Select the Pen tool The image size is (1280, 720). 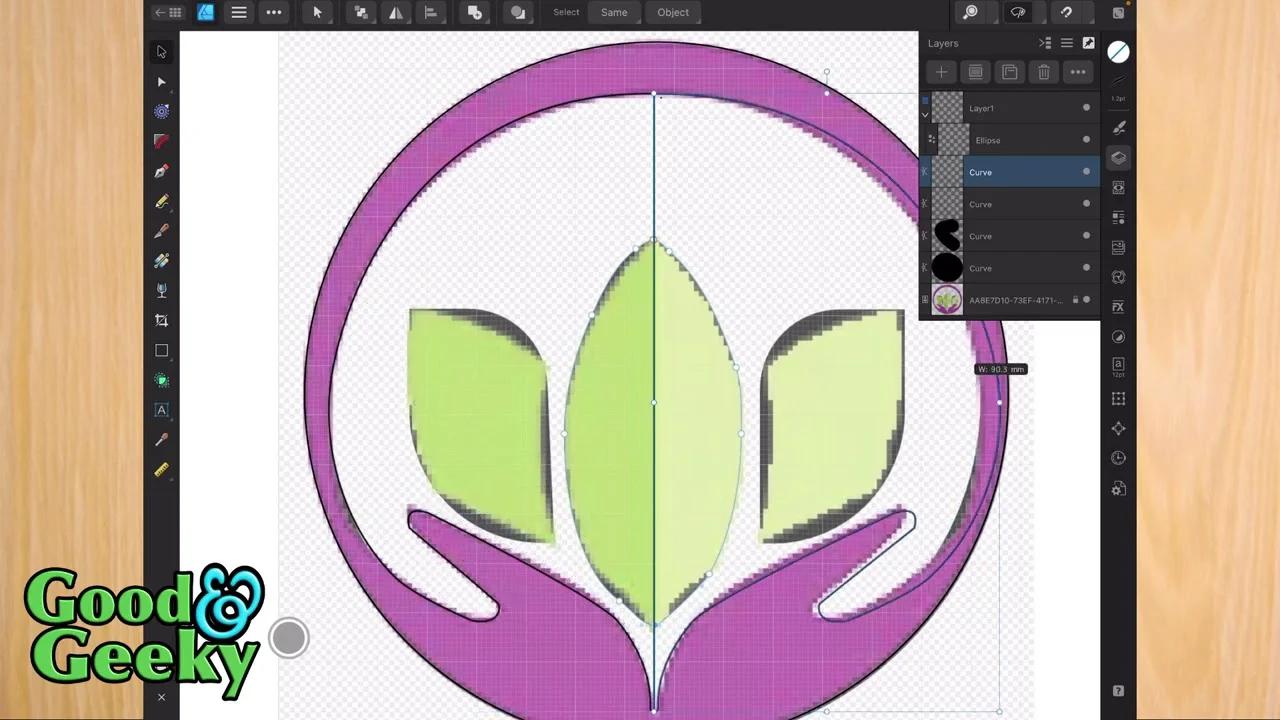tap(161, 171)
